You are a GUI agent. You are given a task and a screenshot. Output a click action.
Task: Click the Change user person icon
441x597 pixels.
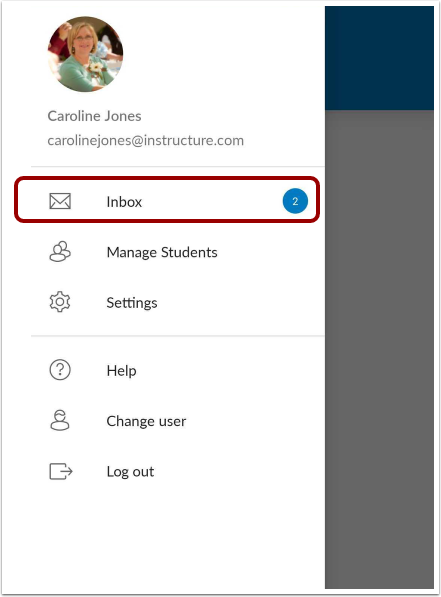click(x=60, y=420)
